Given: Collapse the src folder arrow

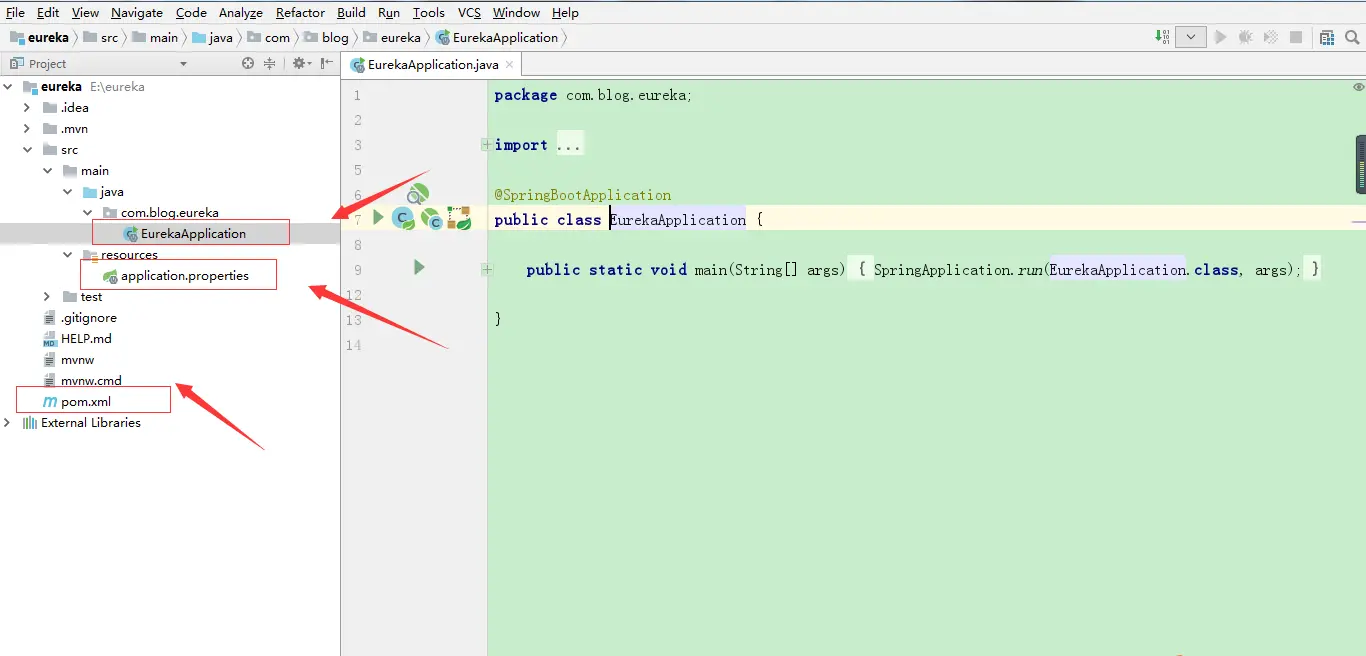Looking at the screenshot, I should [27, 150].
